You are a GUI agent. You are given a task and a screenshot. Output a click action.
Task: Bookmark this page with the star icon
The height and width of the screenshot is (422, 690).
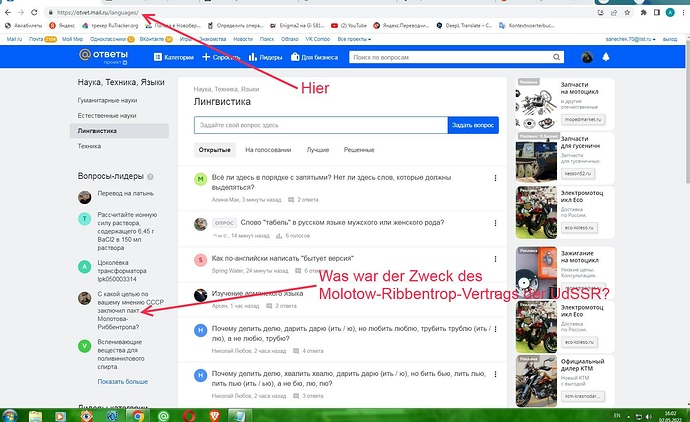[x=627, y=12]
